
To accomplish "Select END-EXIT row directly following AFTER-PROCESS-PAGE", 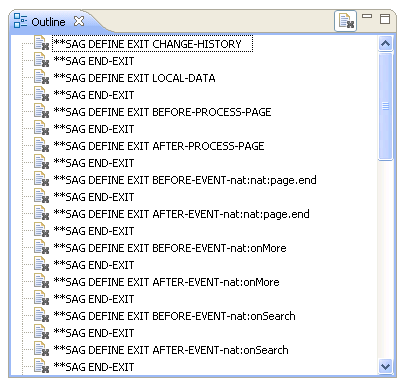I will click(94, 163).
